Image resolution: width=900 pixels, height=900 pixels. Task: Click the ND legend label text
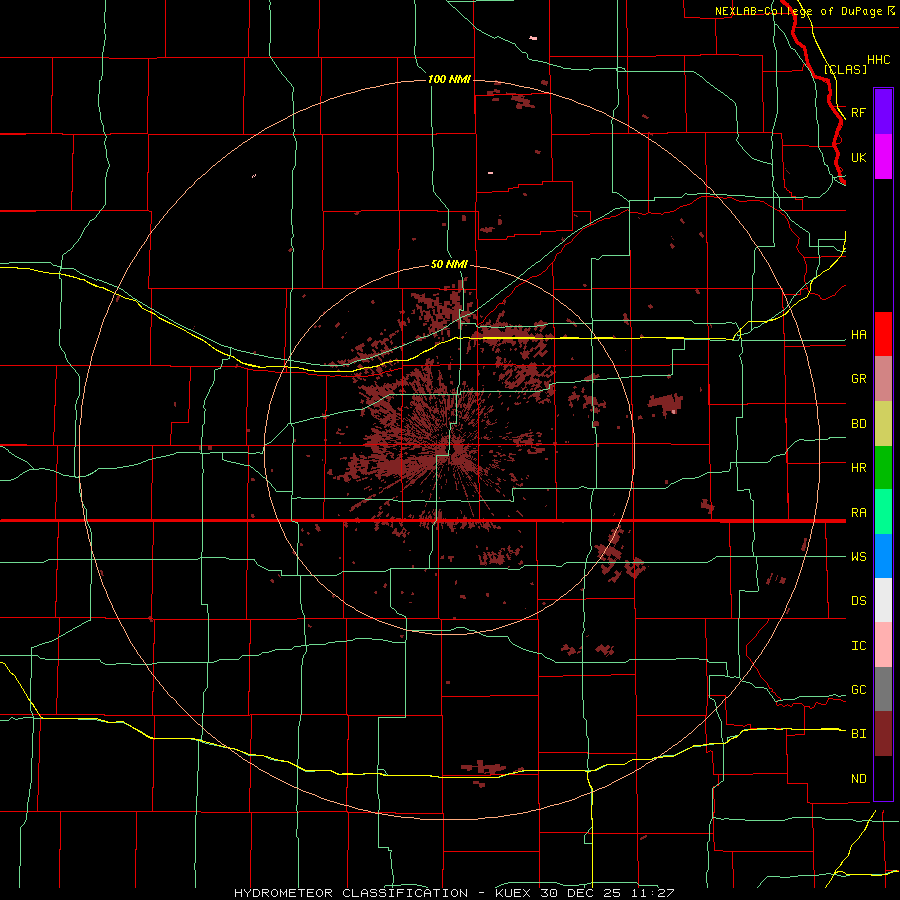tap(859, 779)
